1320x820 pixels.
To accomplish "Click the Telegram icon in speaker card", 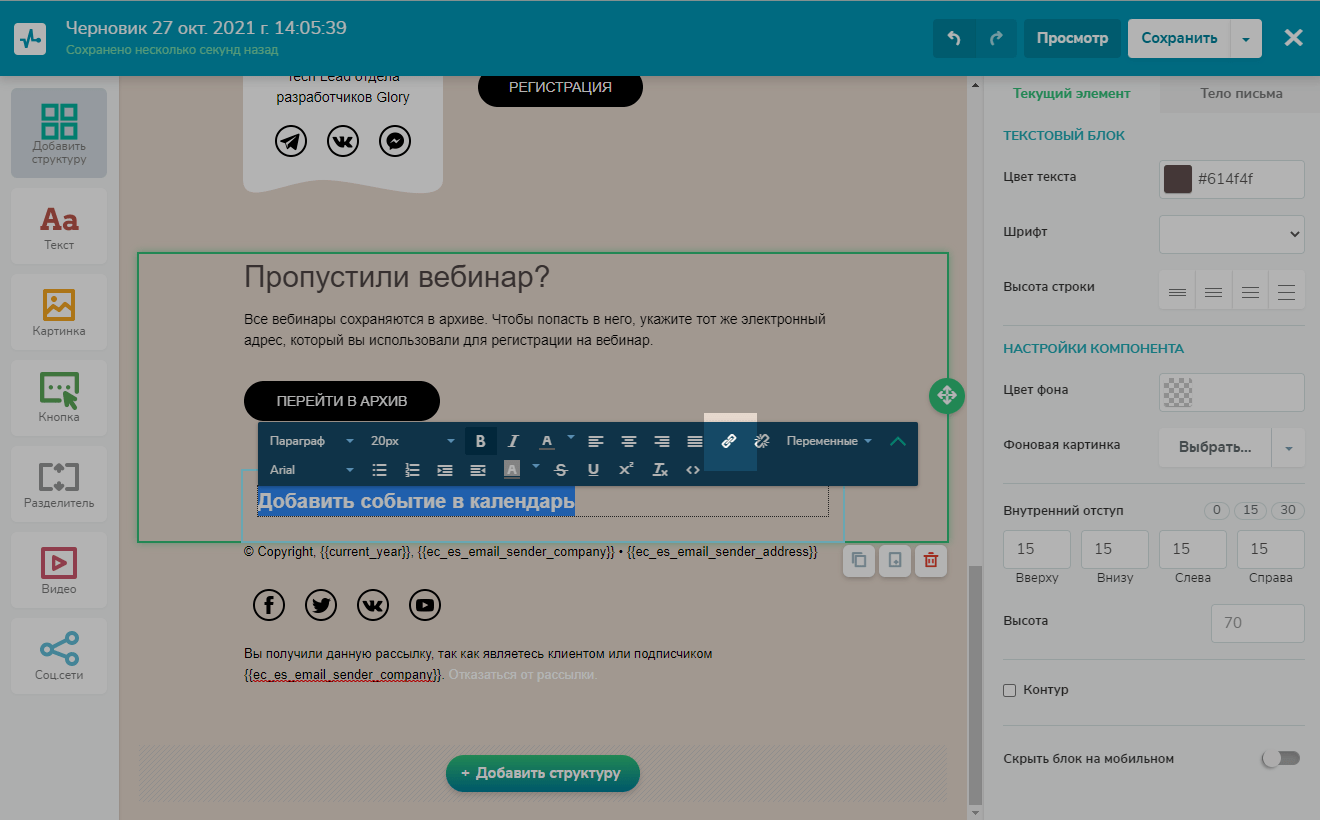I will click(x=291, y=141).
